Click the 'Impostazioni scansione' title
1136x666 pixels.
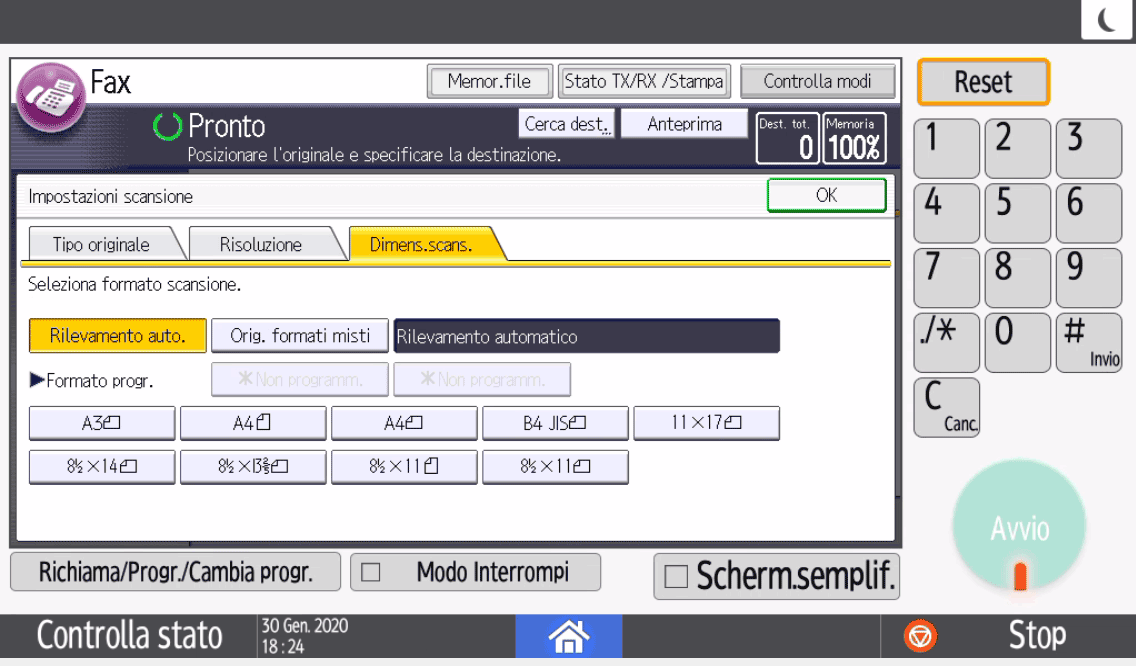click(111, 196)
